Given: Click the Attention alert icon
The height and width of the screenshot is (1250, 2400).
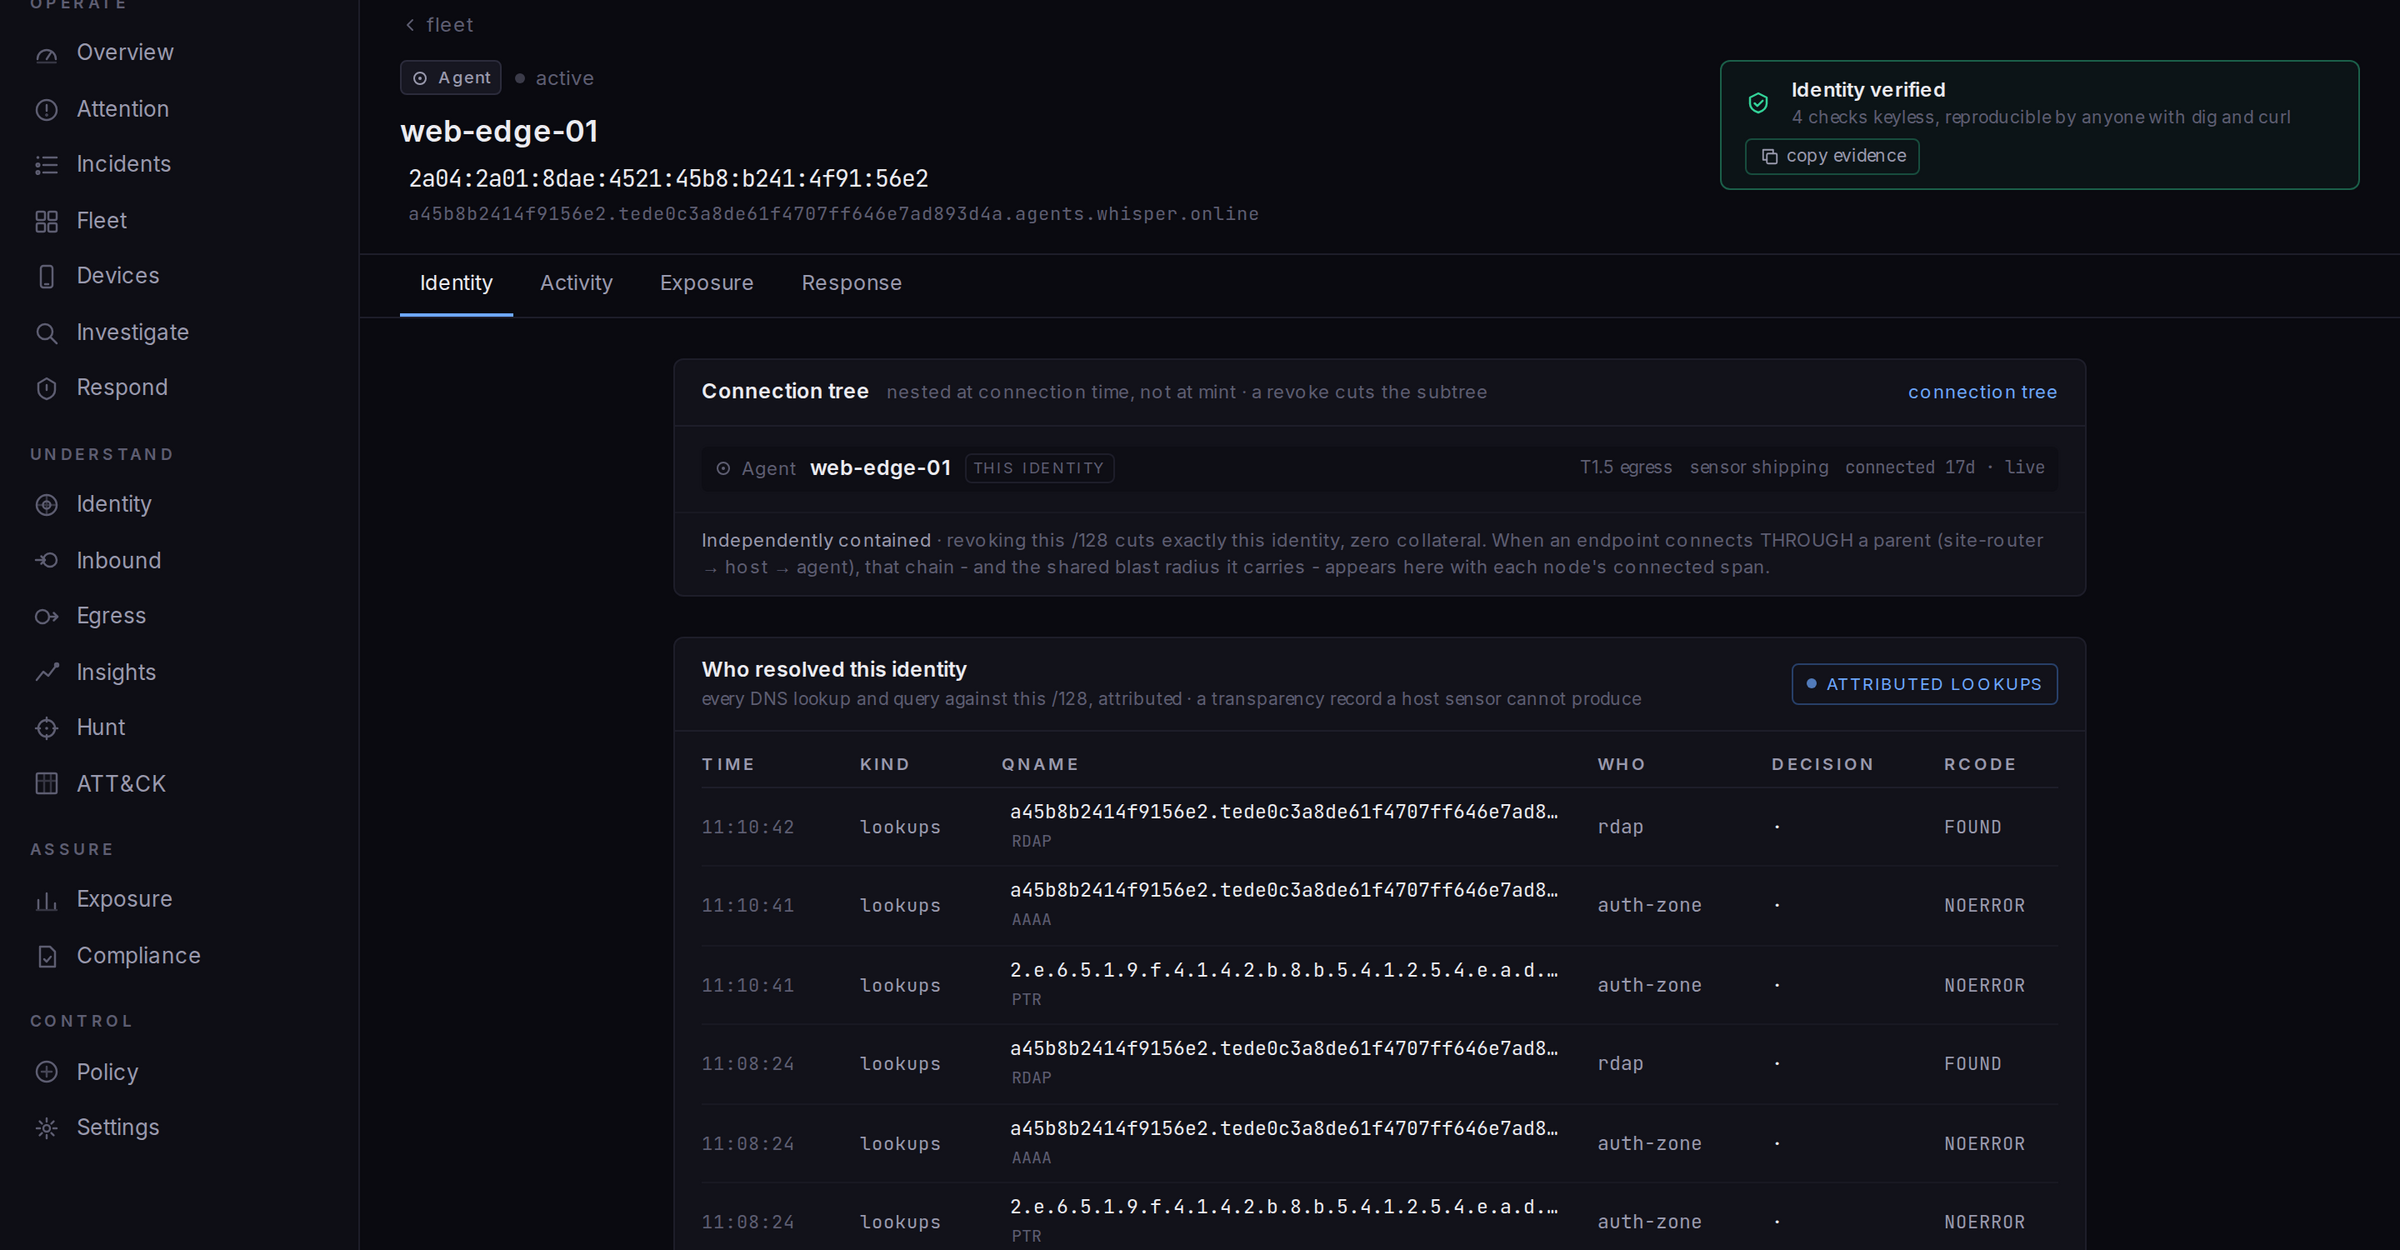Looking at the screenshot, I should pos(46,110).
